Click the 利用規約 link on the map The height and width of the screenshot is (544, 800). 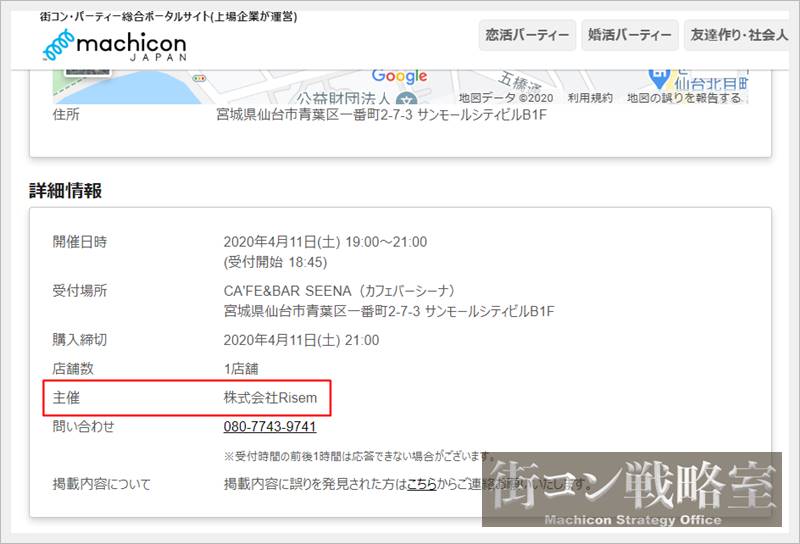coord(590,97)
